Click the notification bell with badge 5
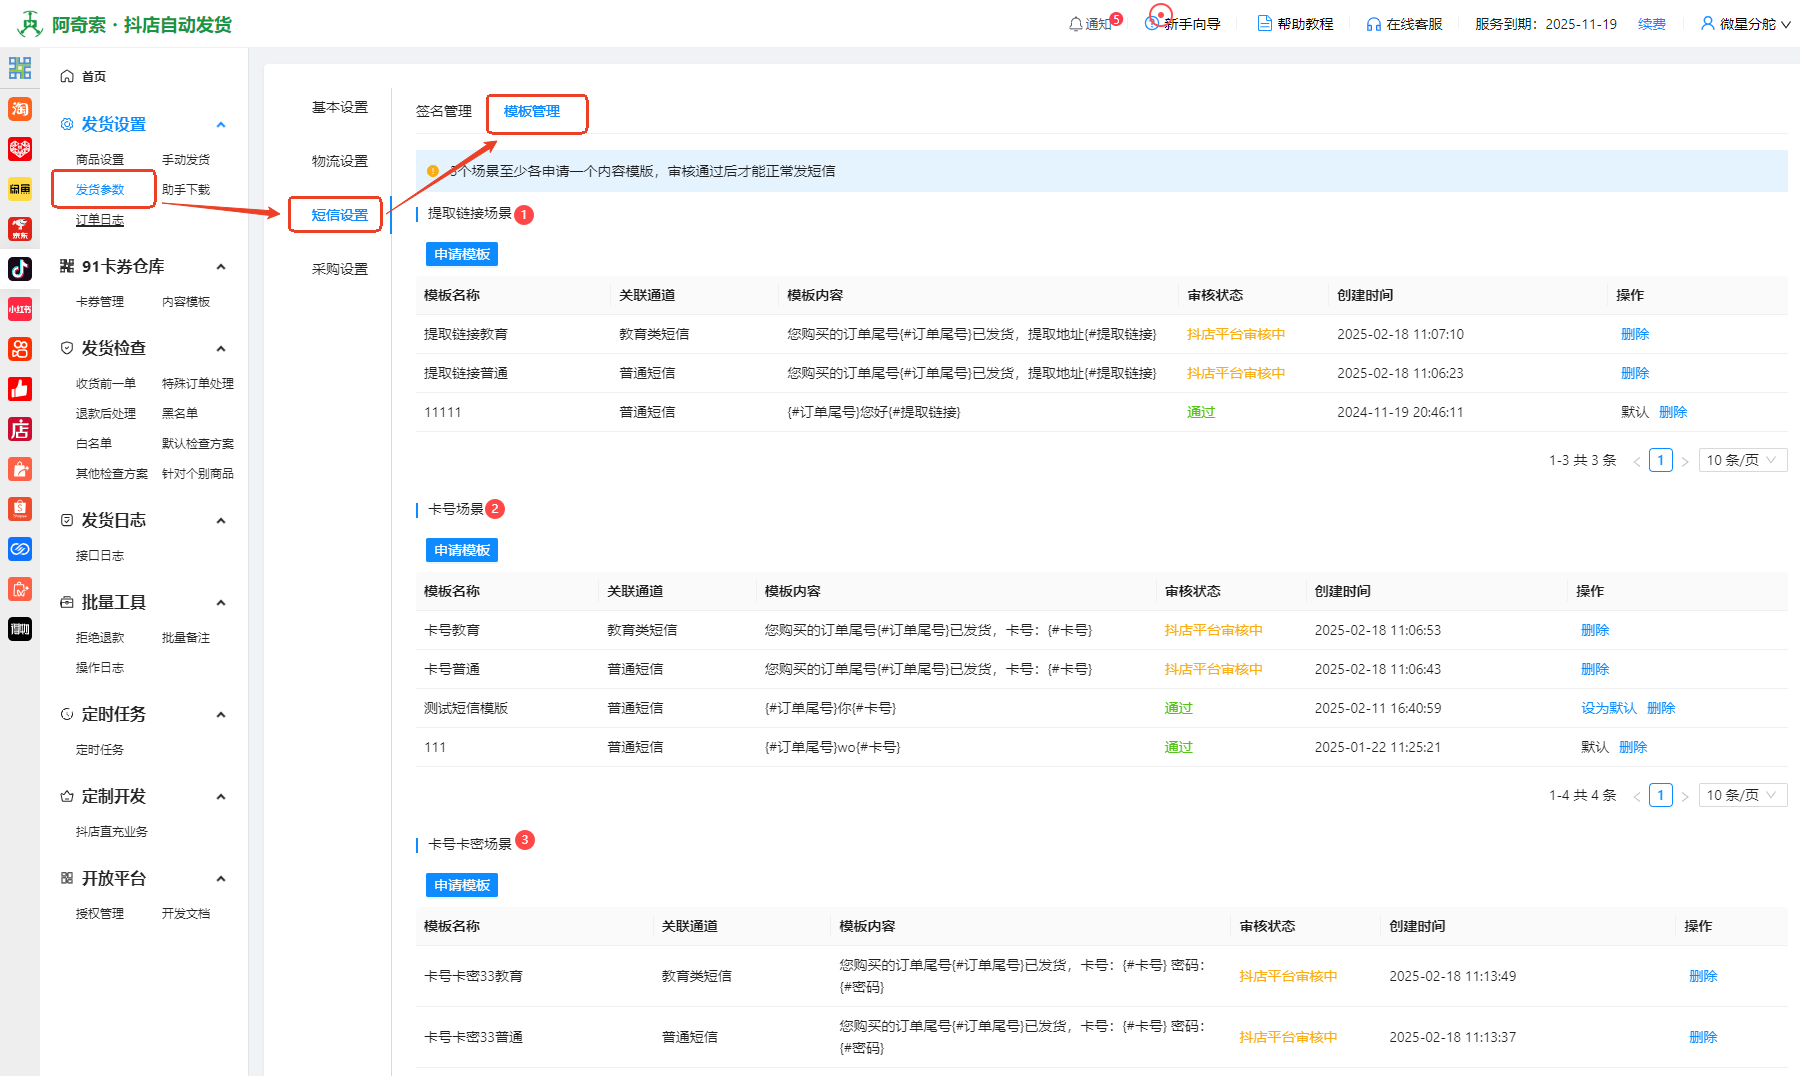The height and width of the screenshot is (1076, 1800). tap(1076, 24)
